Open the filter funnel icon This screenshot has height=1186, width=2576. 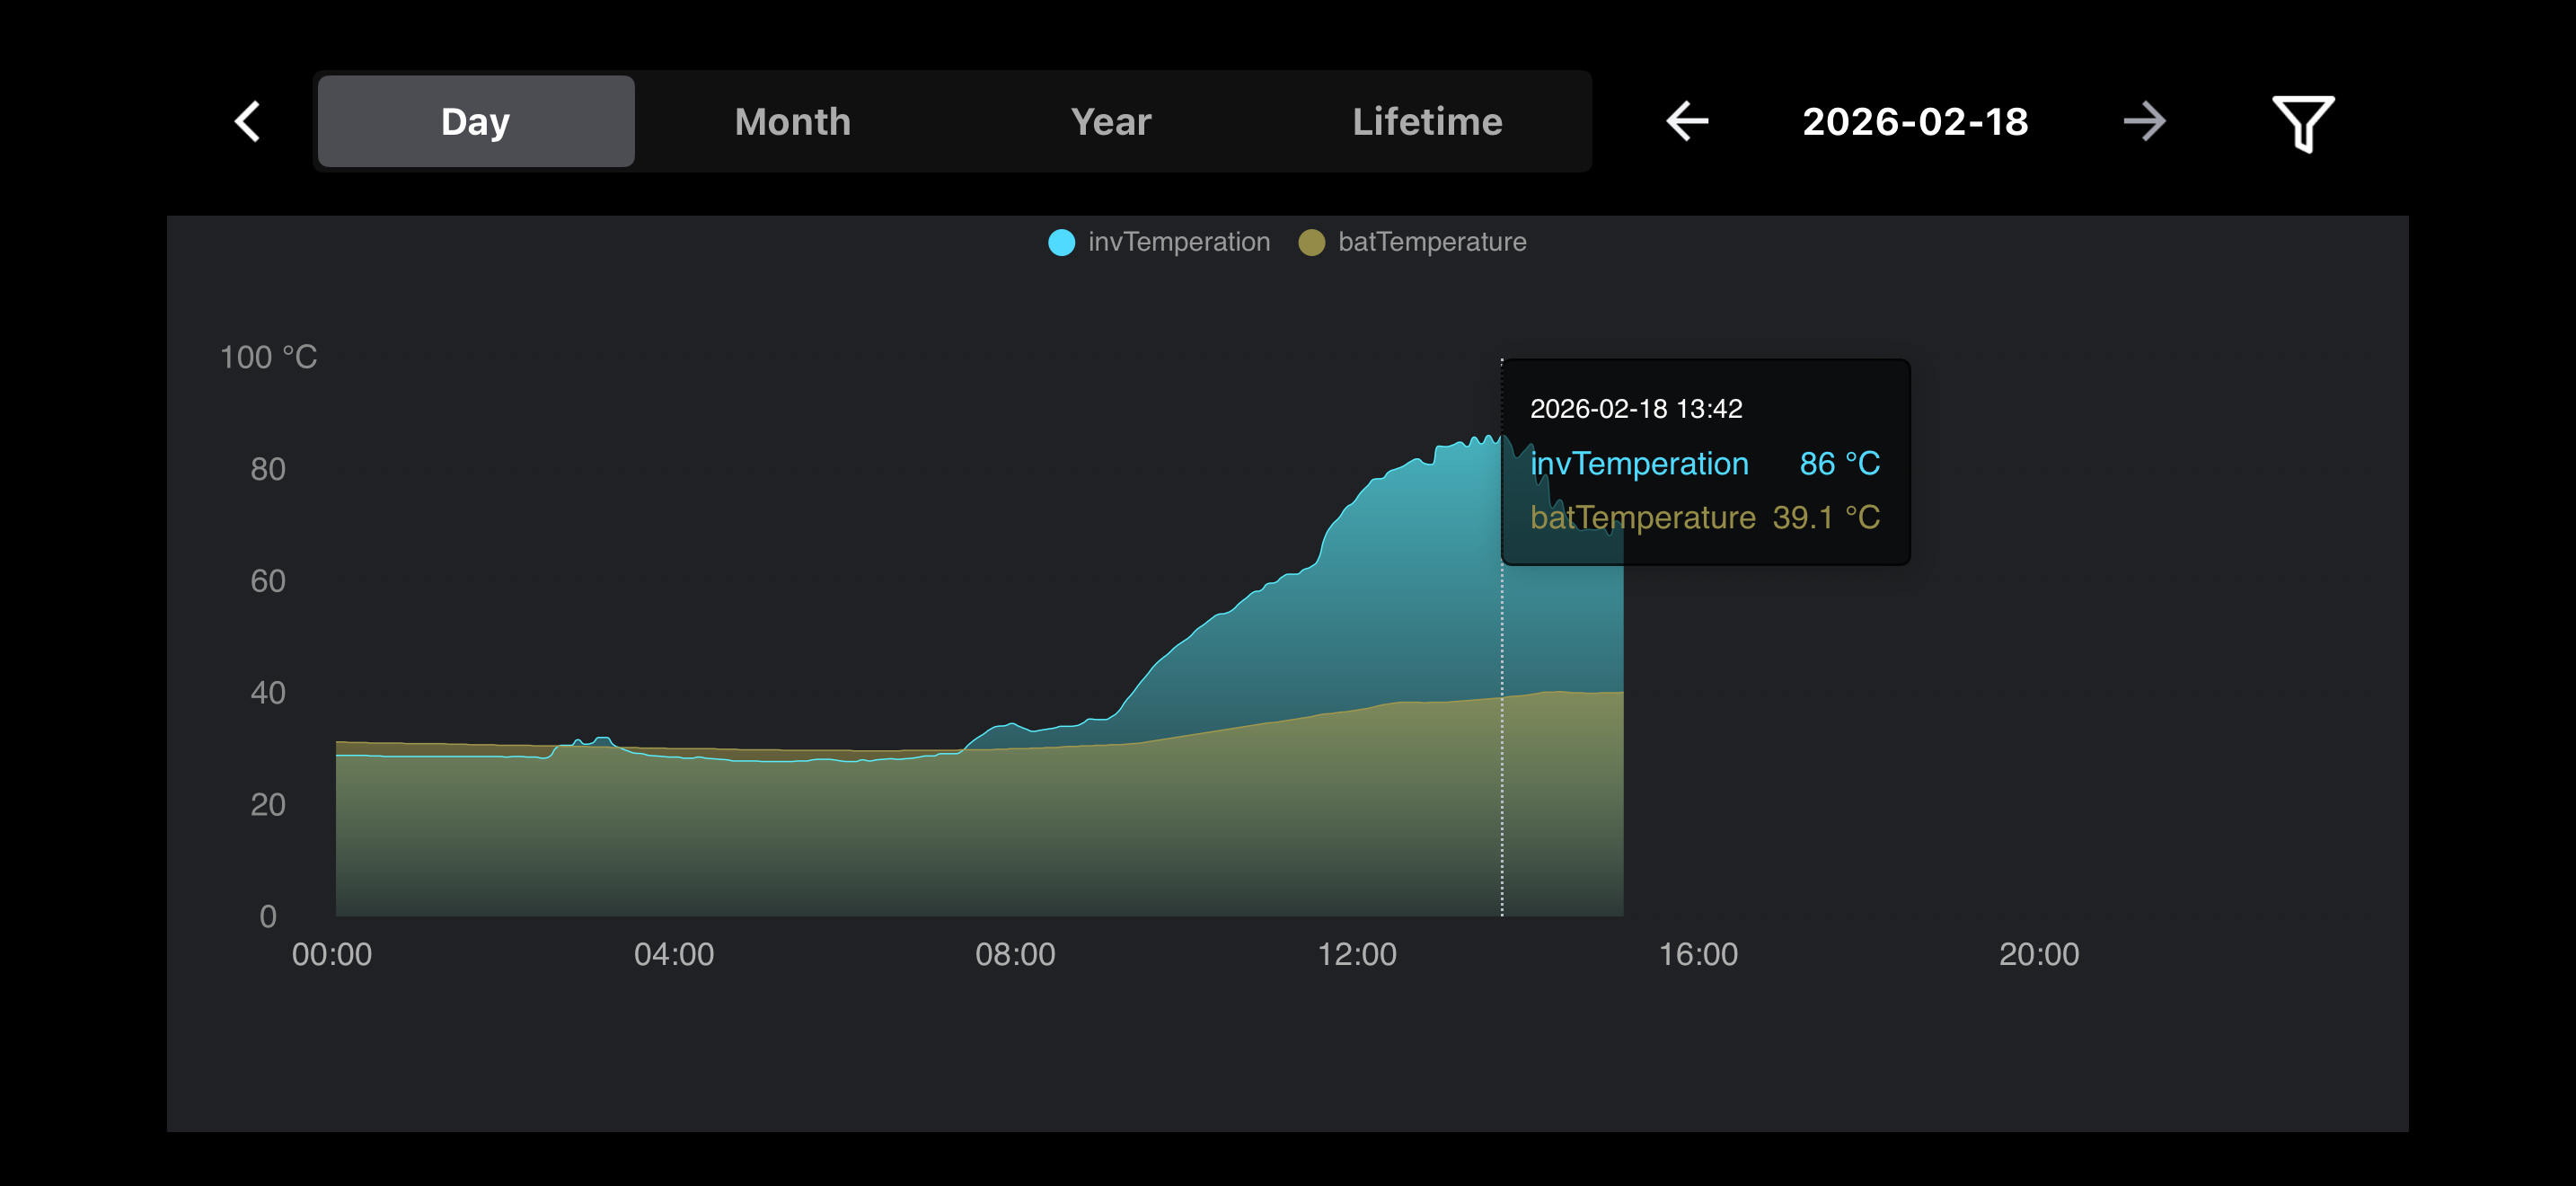[x=2302, y=123]
